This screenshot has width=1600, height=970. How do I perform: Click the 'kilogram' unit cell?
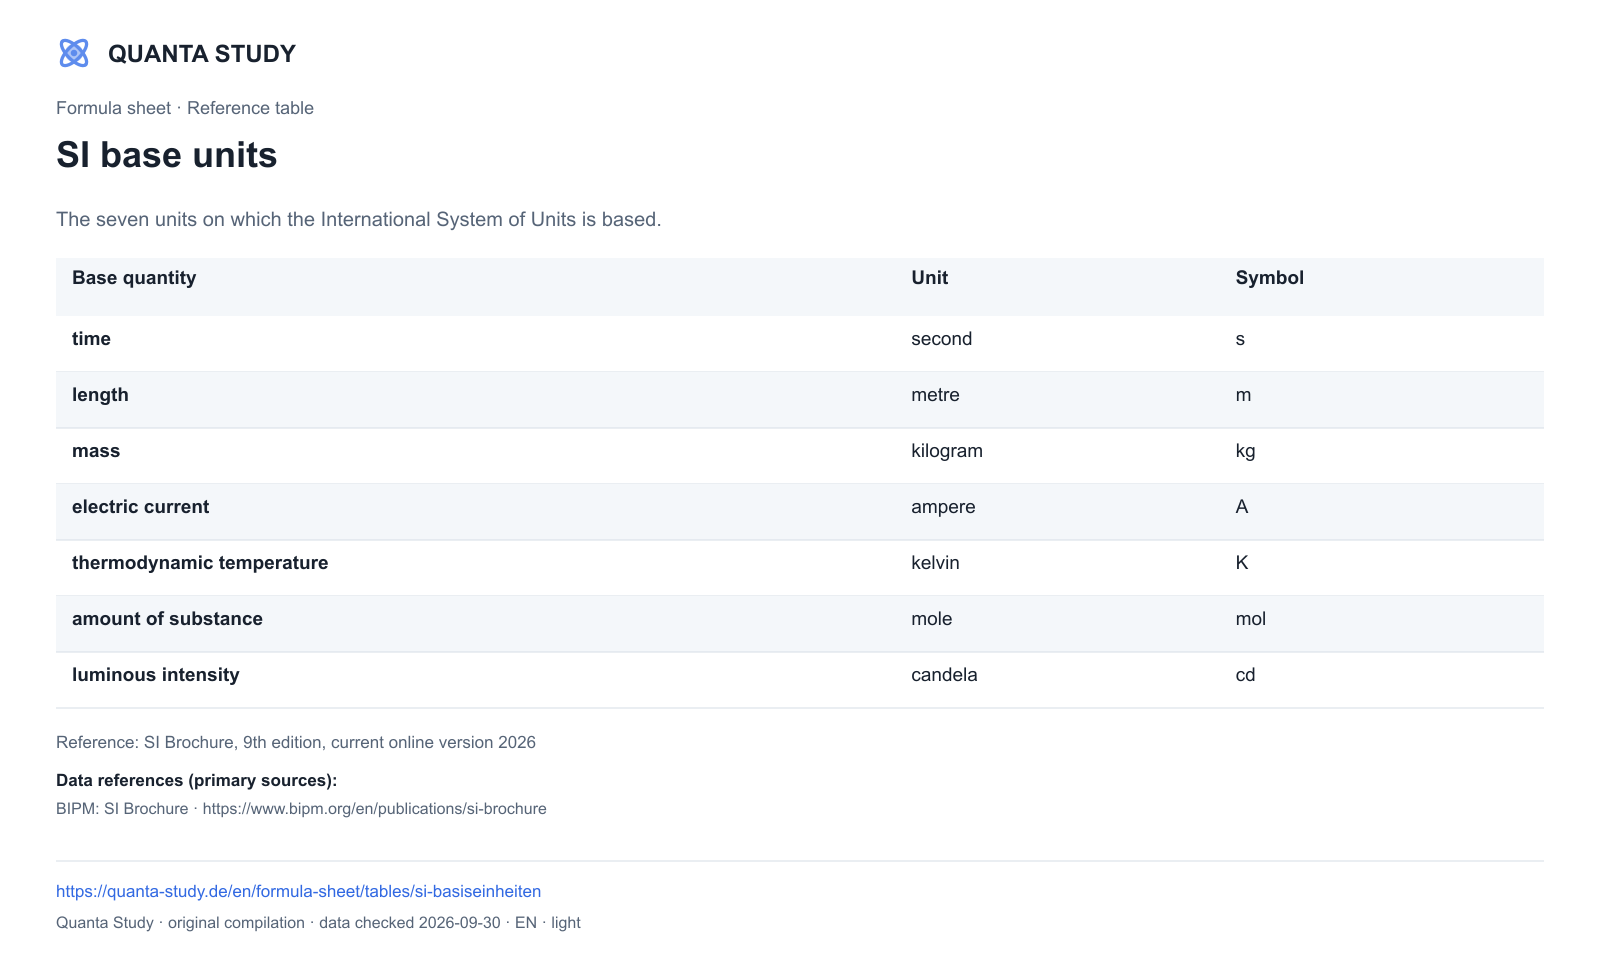point(946,451)
